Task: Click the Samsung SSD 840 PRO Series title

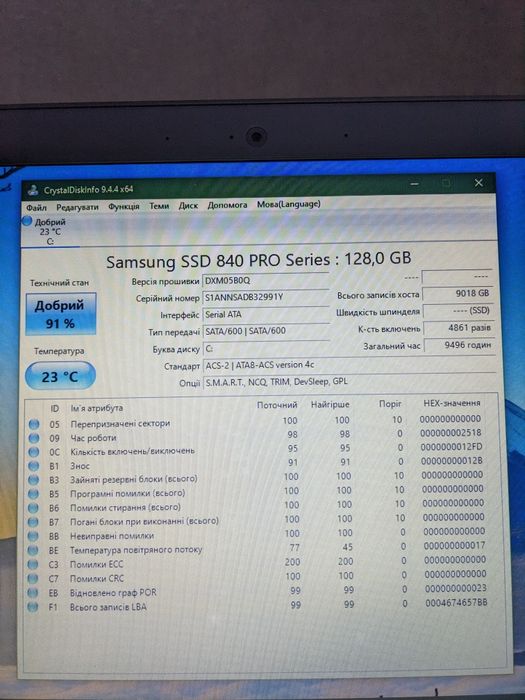Action: [x=258, y=261]
